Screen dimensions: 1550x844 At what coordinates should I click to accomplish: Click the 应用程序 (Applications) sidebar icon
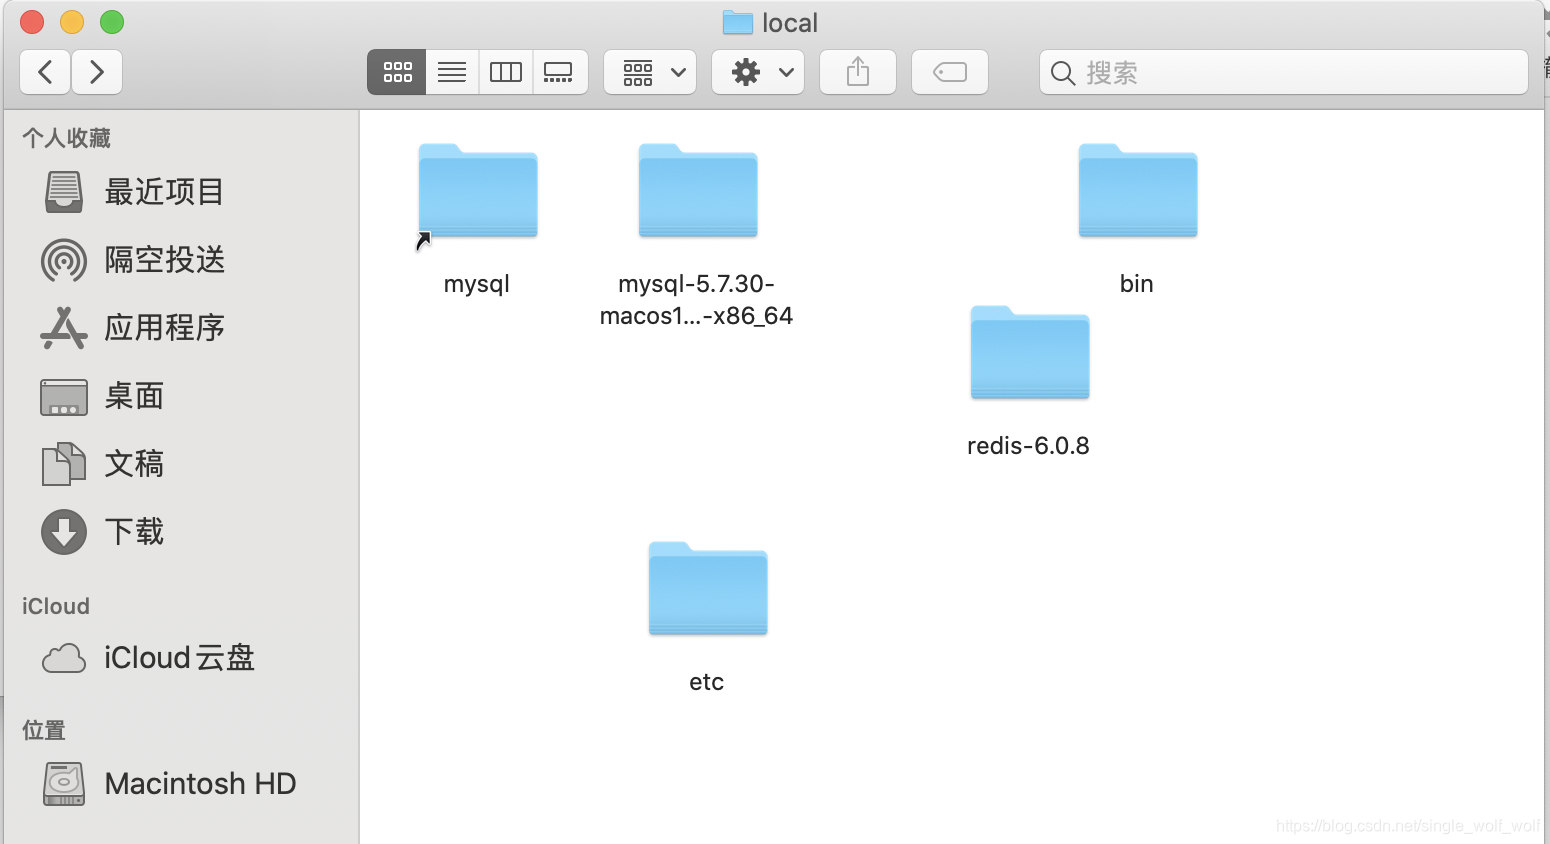[64, 328]
